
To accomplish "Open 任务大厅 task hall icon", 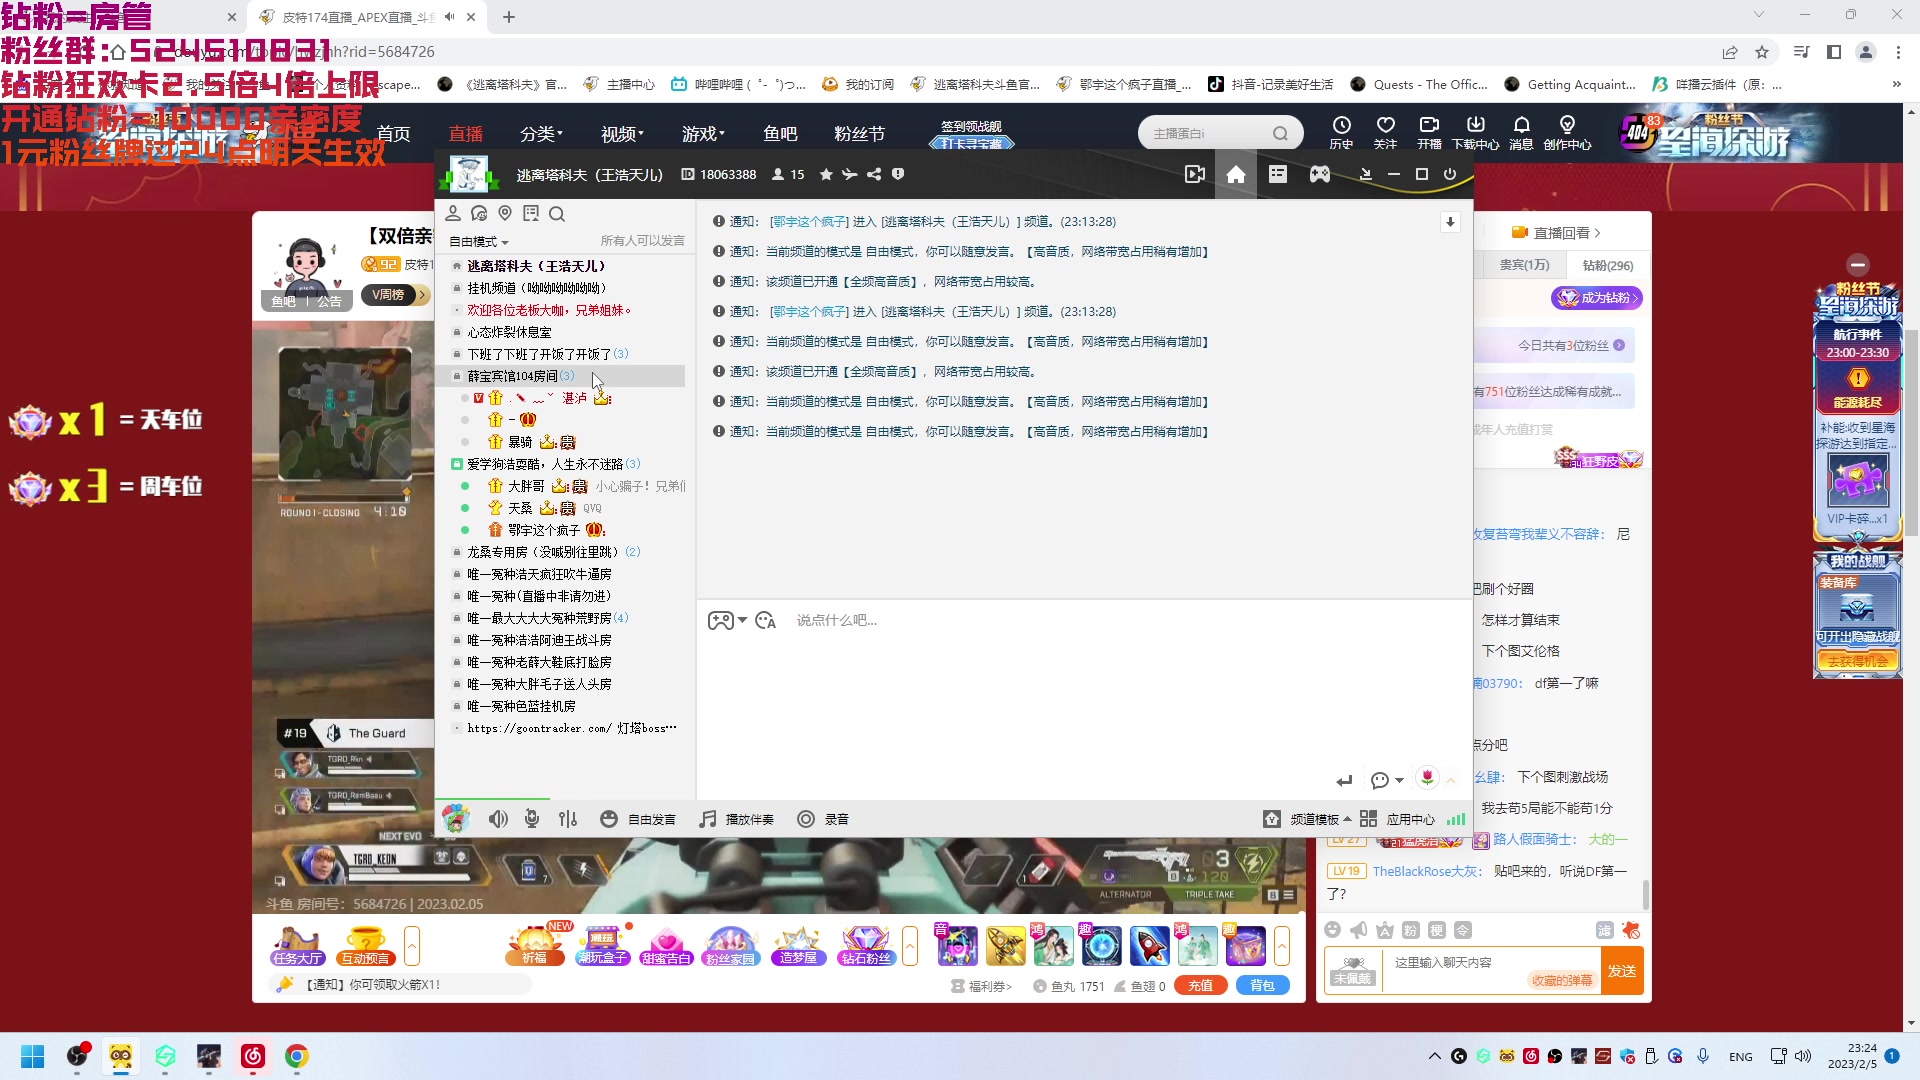I will point(297,946).
